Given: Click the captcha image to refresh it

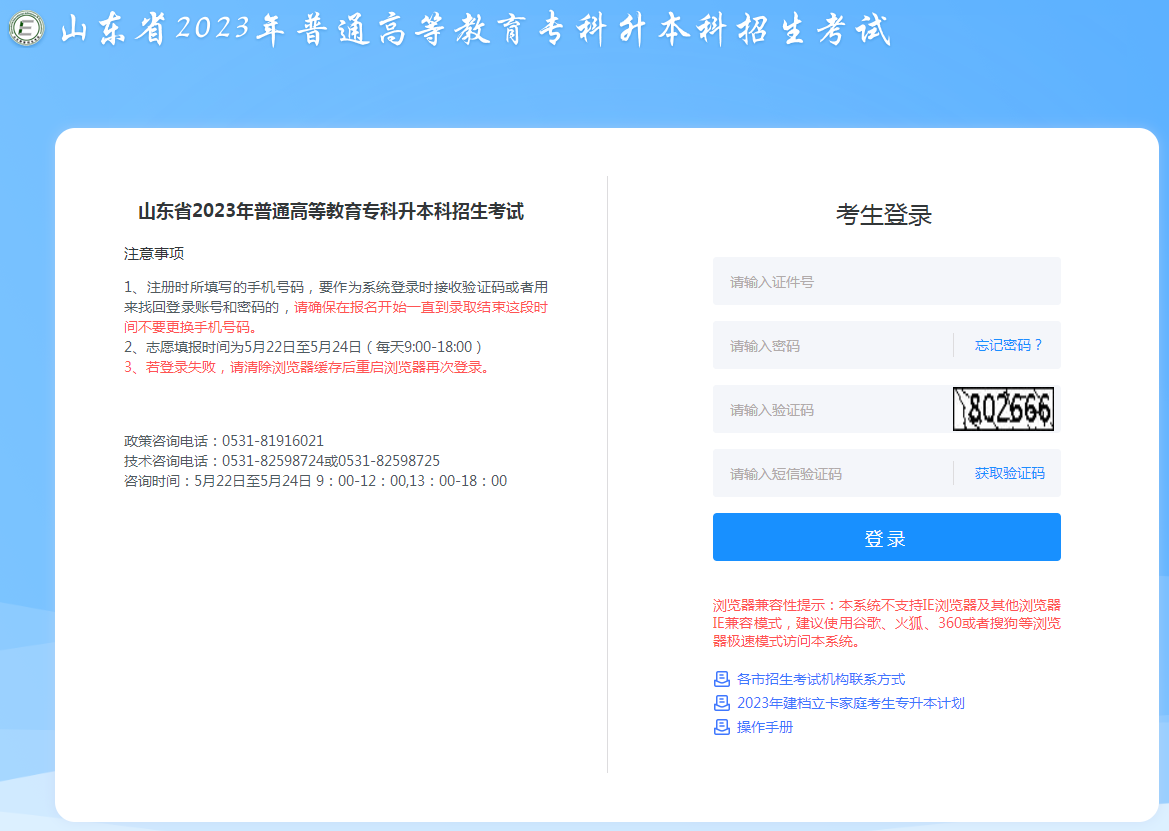Looking at the screenshot, I should [1003, 409].
